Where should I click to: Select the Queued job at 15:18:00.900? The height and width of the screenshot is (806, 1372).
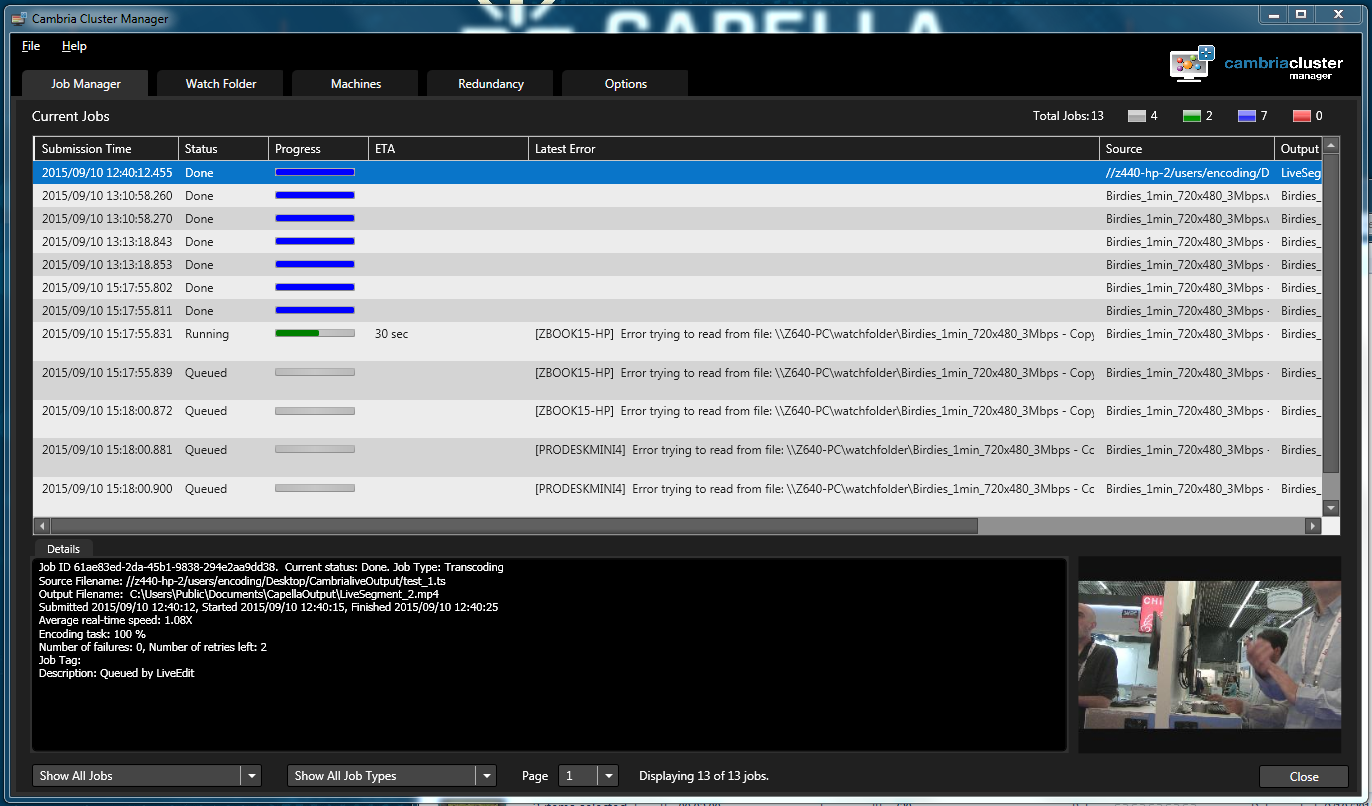tap(678, 496)
